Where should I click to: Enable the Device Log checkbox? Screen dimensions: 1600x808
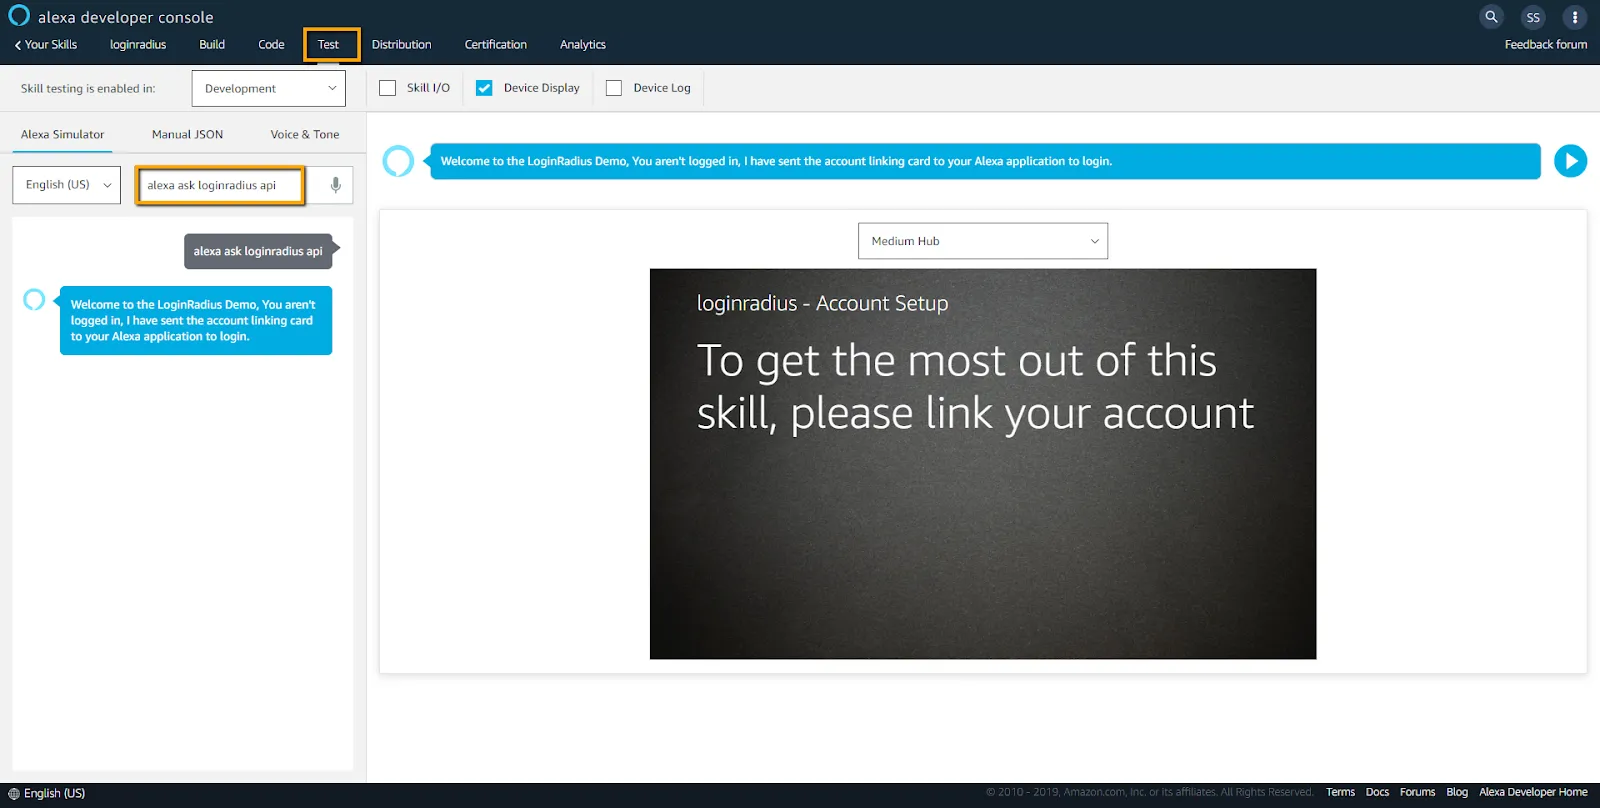pos(614,88)
